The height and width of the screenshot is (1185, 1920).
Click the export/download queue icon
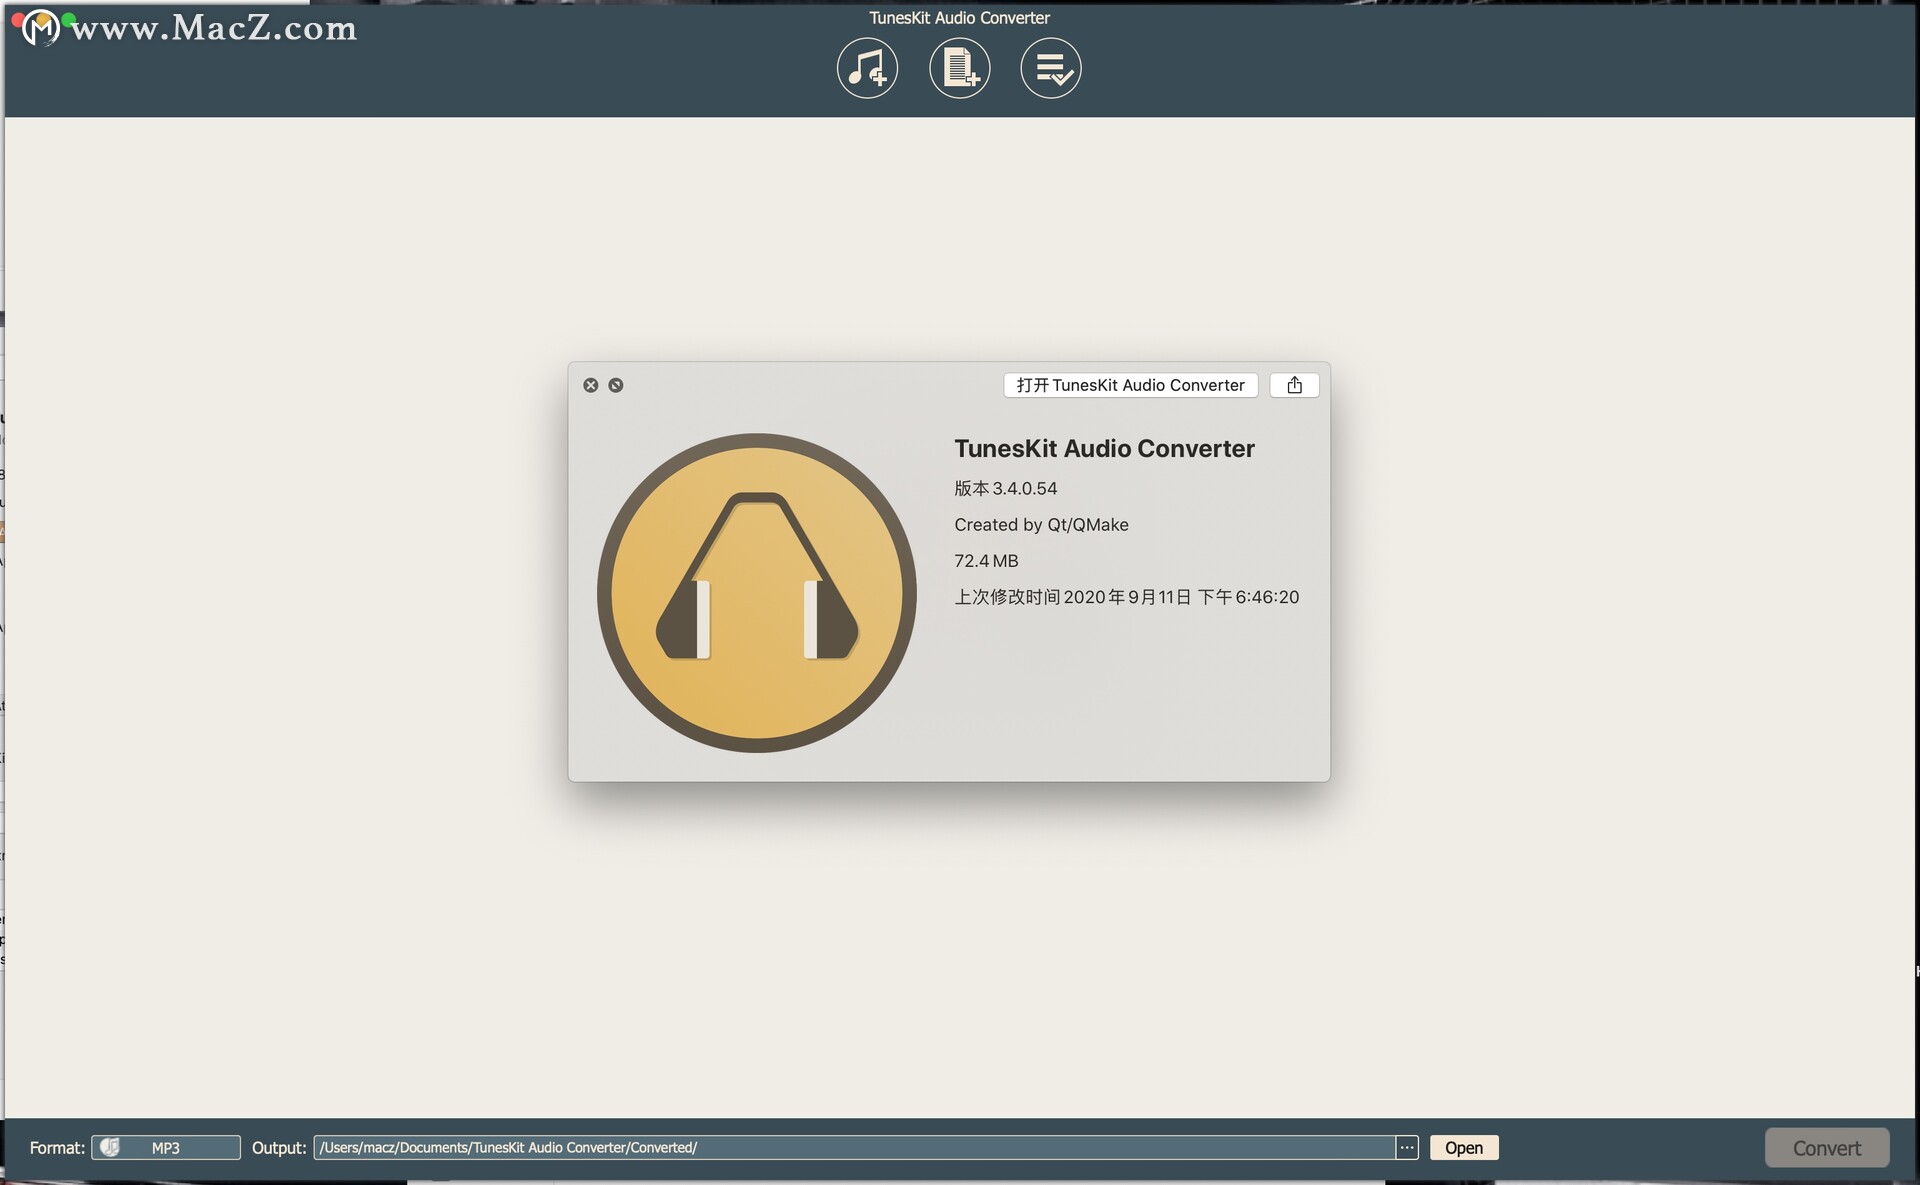click(x=1051, y=67)
